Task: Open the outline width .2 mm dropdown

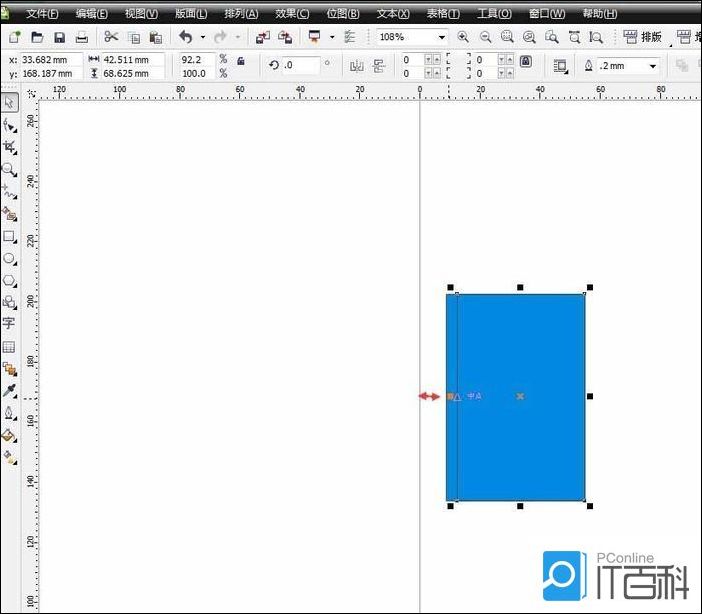Action: coord(653,66)
